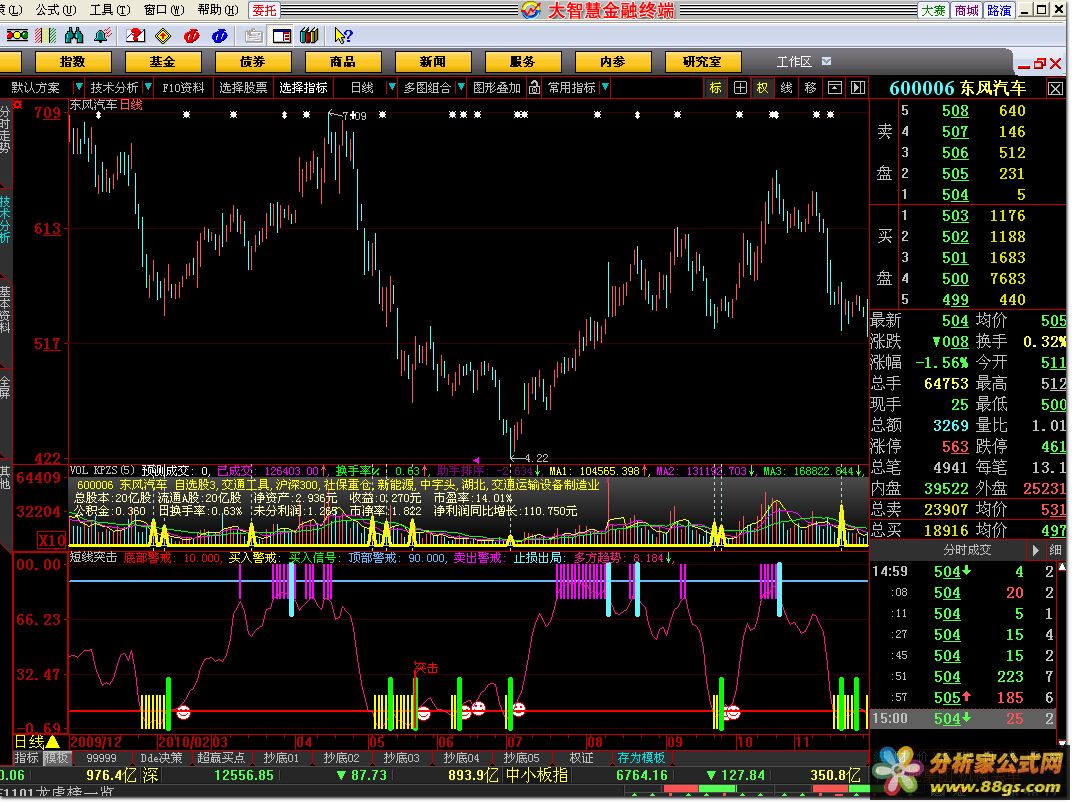Viewport: 1072px width, 802px height.
Task: Open the alarm bell alert icon
Action: [103, 35]
